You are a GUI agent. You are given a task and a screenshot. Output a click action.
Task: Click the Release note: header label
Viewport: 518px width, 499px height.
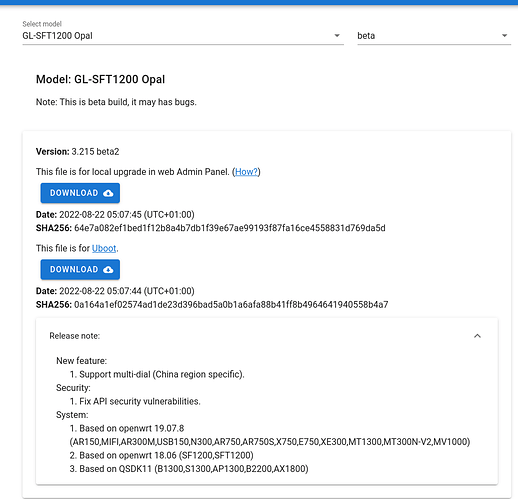pos(74,336)
